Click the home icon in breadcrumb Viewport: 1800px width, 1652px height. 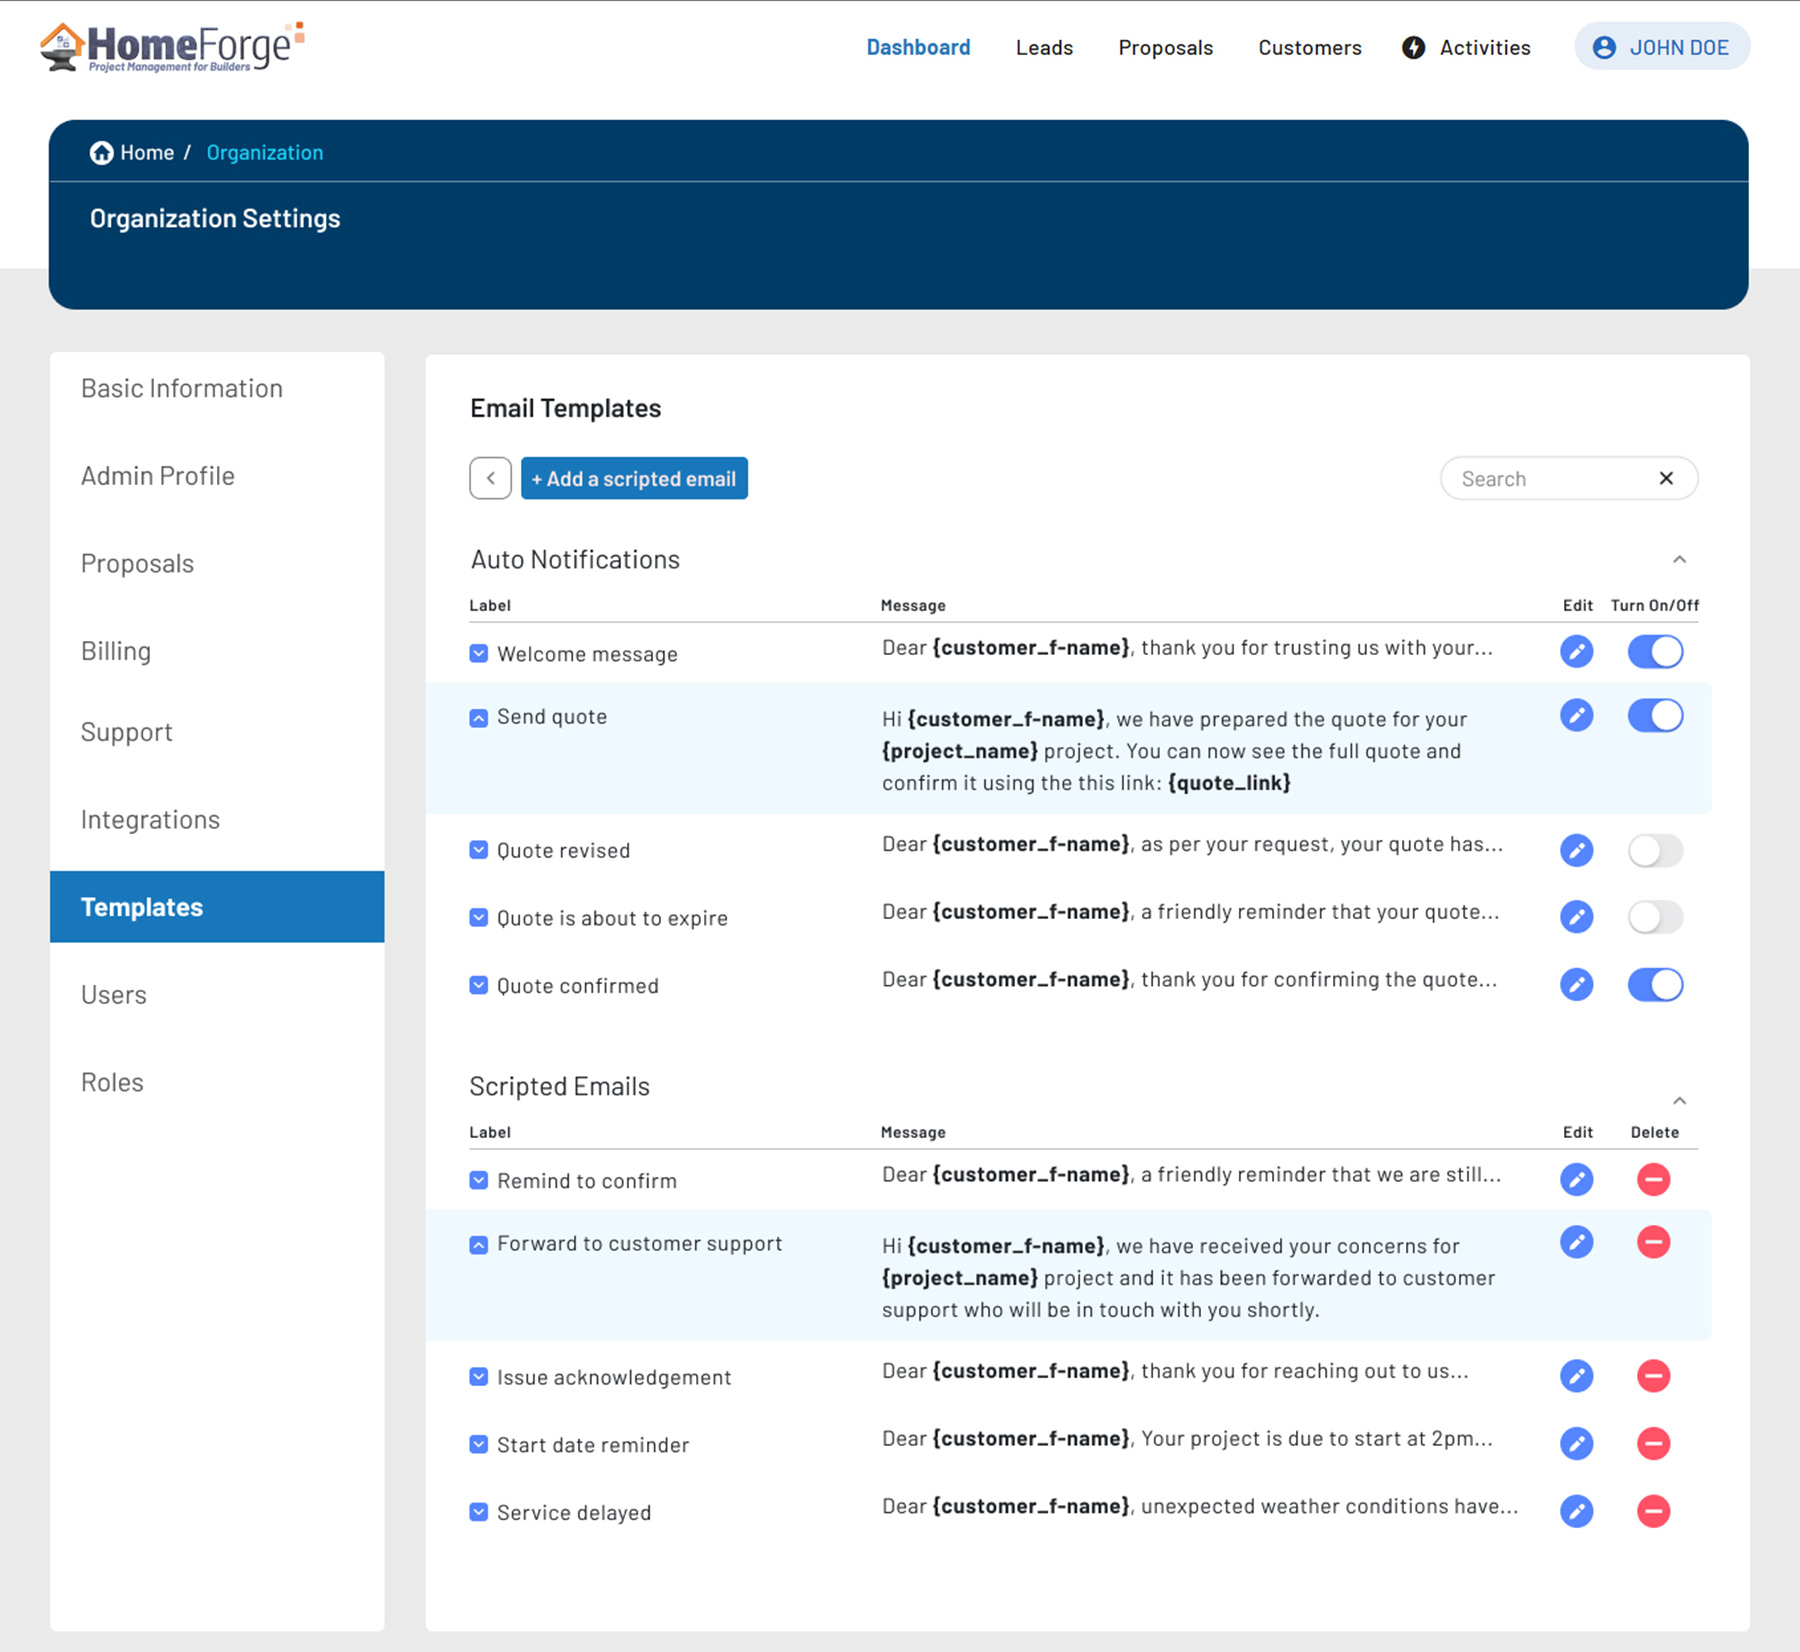tap(101, 153)
